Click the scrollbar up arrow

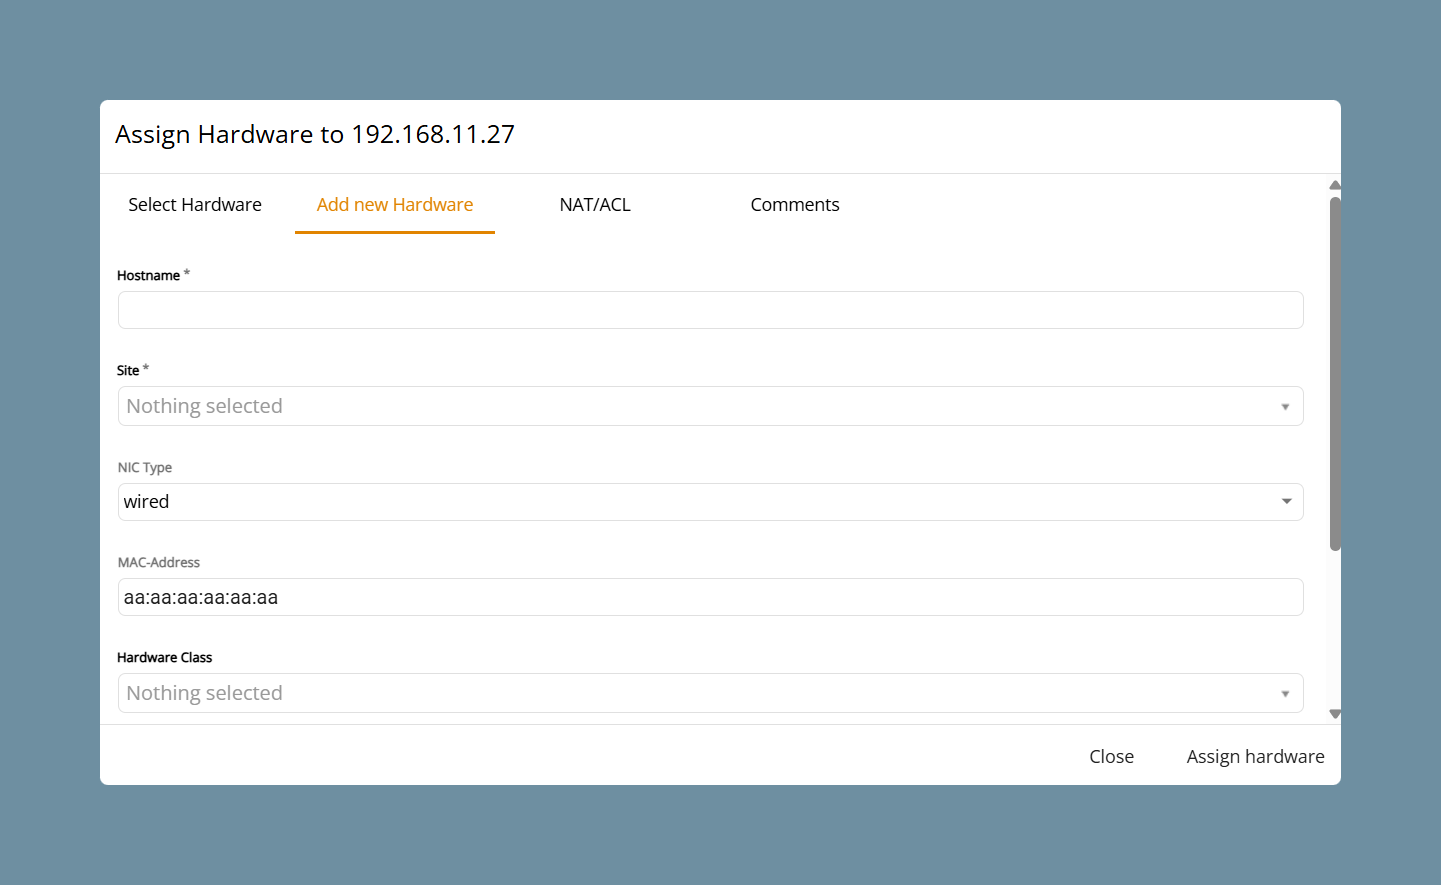[x=1335, y=185]
